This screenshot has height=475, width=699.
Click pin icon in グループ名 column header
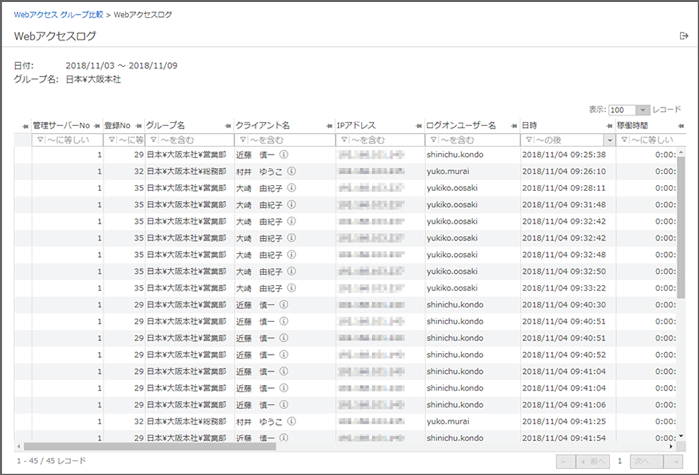pyautogui.click(x=228, y=126)
